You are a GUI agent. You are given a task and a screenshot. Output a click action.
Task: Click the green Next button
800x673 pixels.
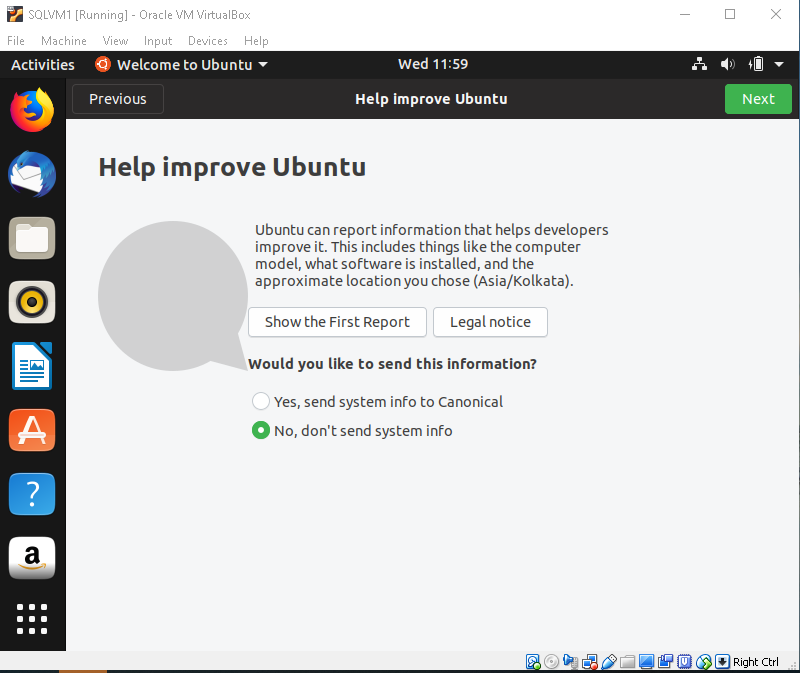click(758, 99)
